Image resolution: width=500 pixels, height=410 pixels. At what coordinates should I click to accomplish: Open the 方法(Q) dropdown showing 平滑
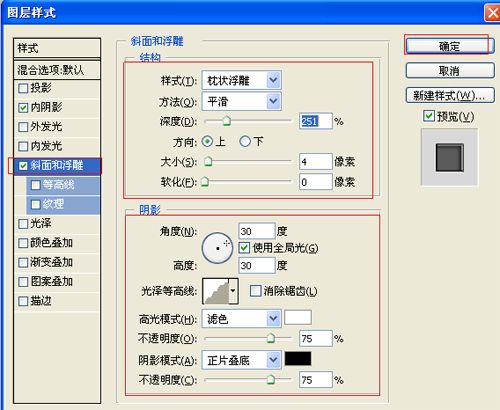pyautogui.click(x=241, y=101)
